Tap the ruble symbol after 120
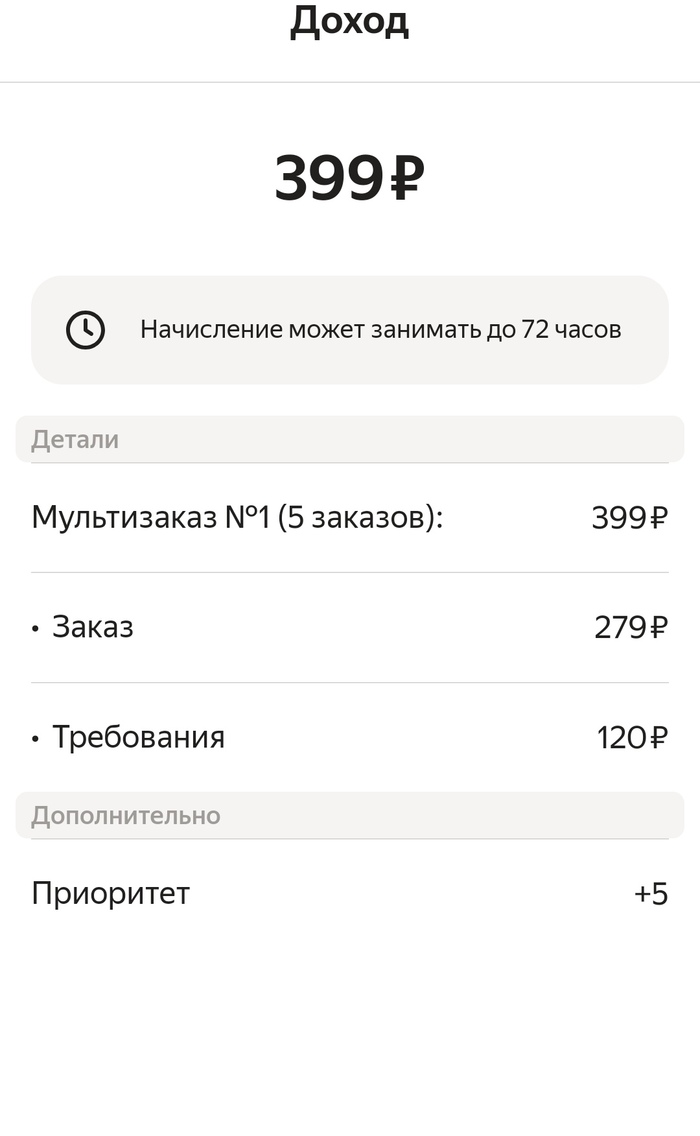 [x=658, y=738]
